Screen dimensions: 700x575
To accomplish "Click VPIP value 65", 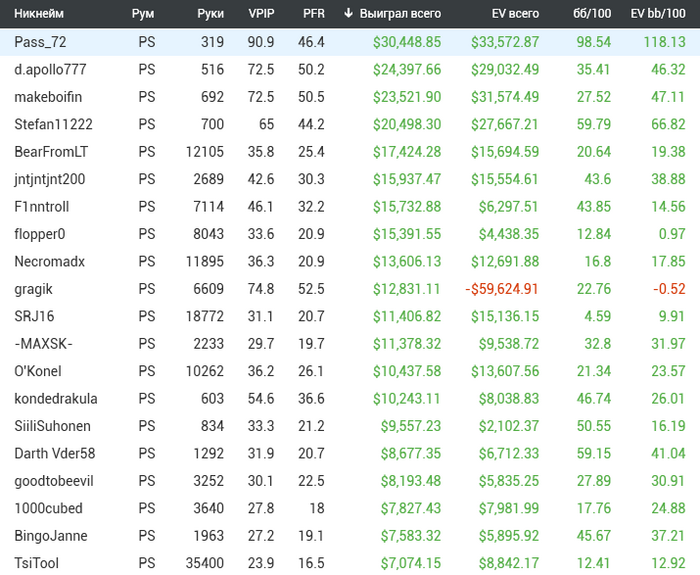I will point(267,124).
